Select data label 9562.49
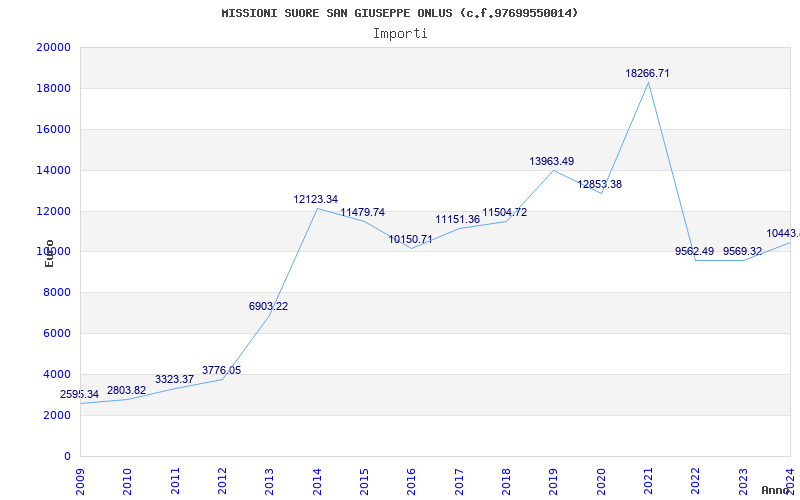The image size is (800, 500). pyautogui.click(x=694, y=251)
